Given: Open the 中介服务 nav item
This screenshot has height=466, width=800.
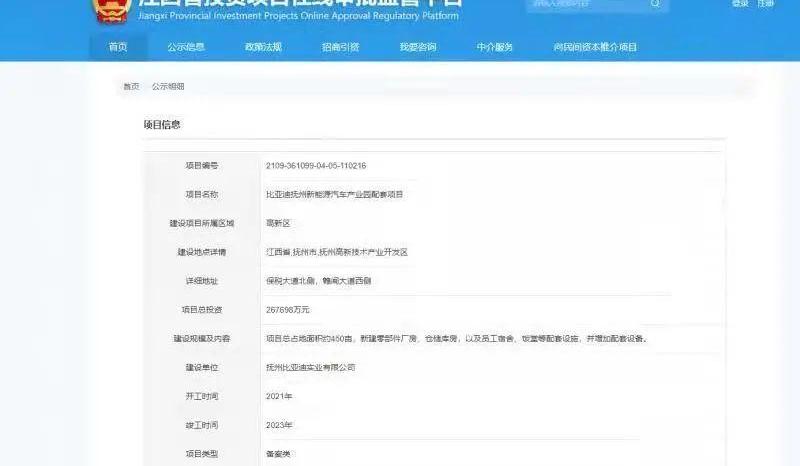Looking at the screenshot, I should [494, 47].
